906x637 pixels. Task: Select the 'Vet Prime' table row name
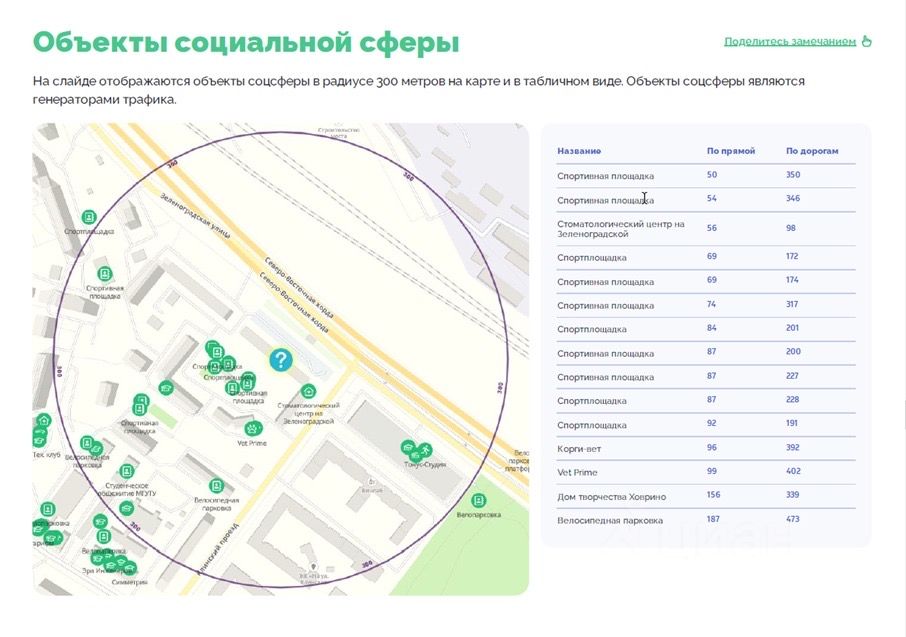click(x=577, y=472)
